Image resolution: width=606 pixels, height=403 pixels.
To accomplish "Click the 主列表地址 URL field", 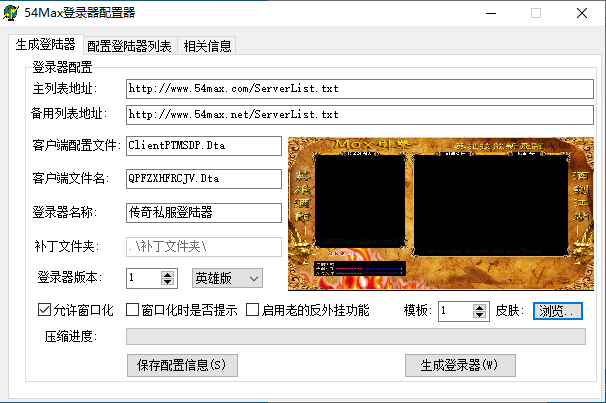I will [x=360, y=89].
